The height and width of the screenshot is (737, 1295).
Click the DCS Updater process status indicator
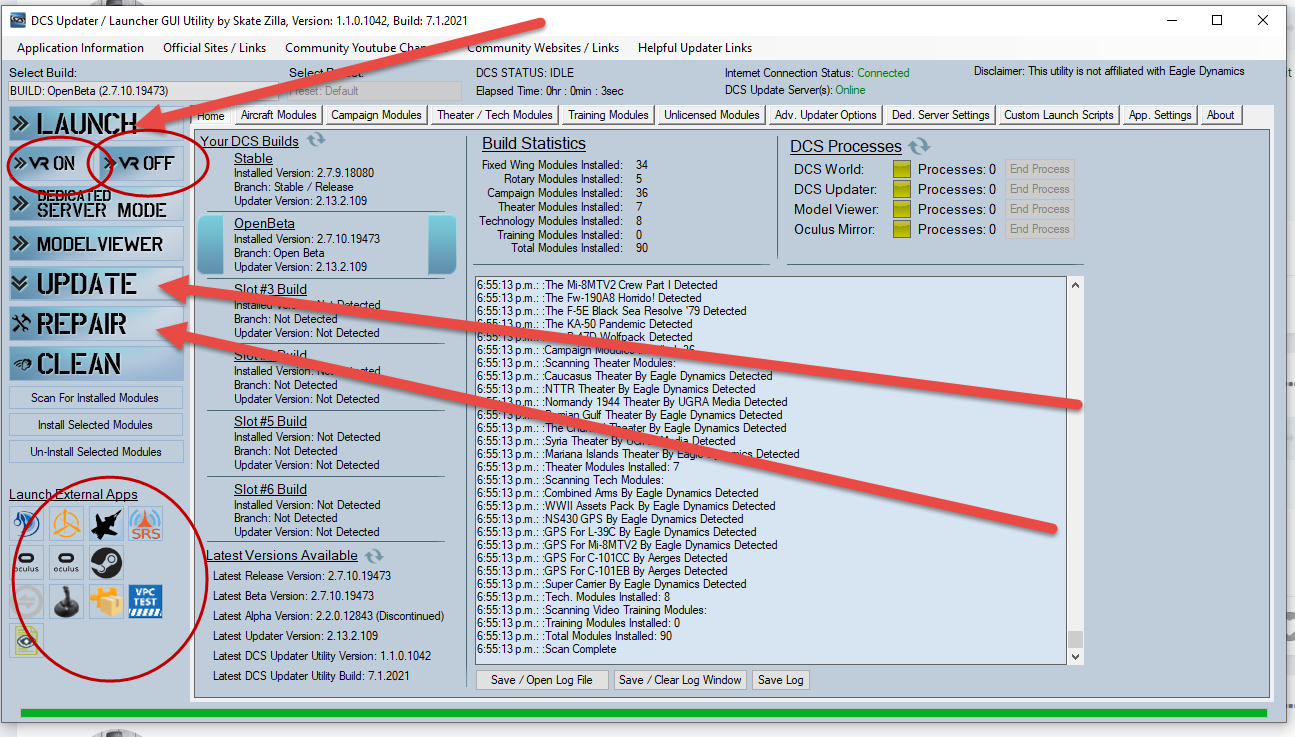tap(902, 189)
